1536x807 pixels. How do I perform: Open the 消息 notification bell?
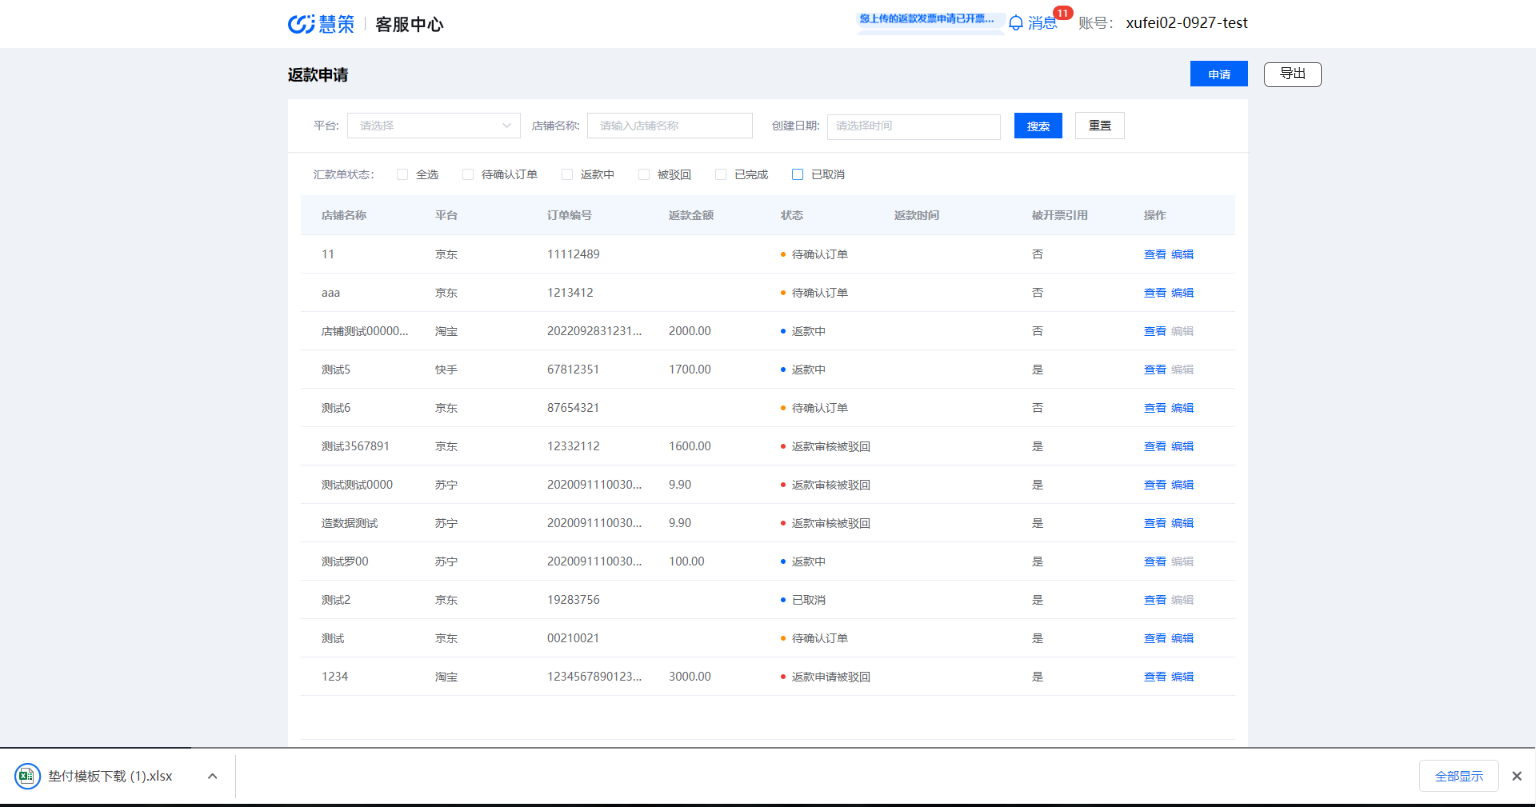(x=1016, y=22)
